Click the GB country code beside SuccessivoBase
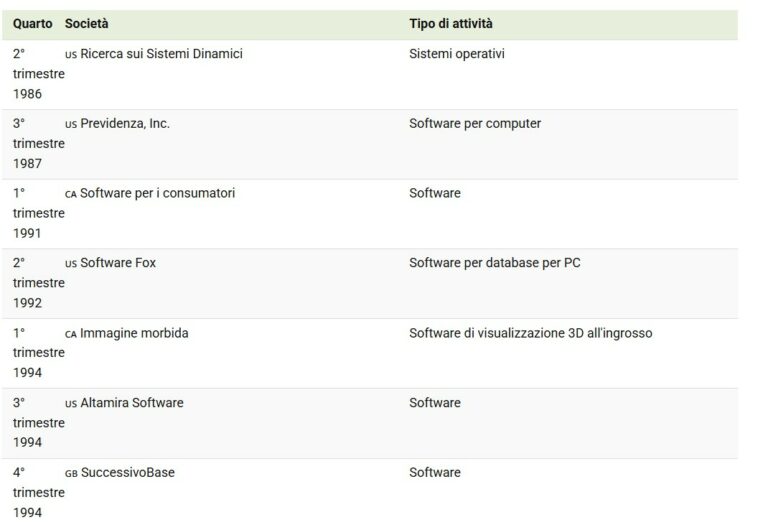The image size is (768, 525). 72,473
